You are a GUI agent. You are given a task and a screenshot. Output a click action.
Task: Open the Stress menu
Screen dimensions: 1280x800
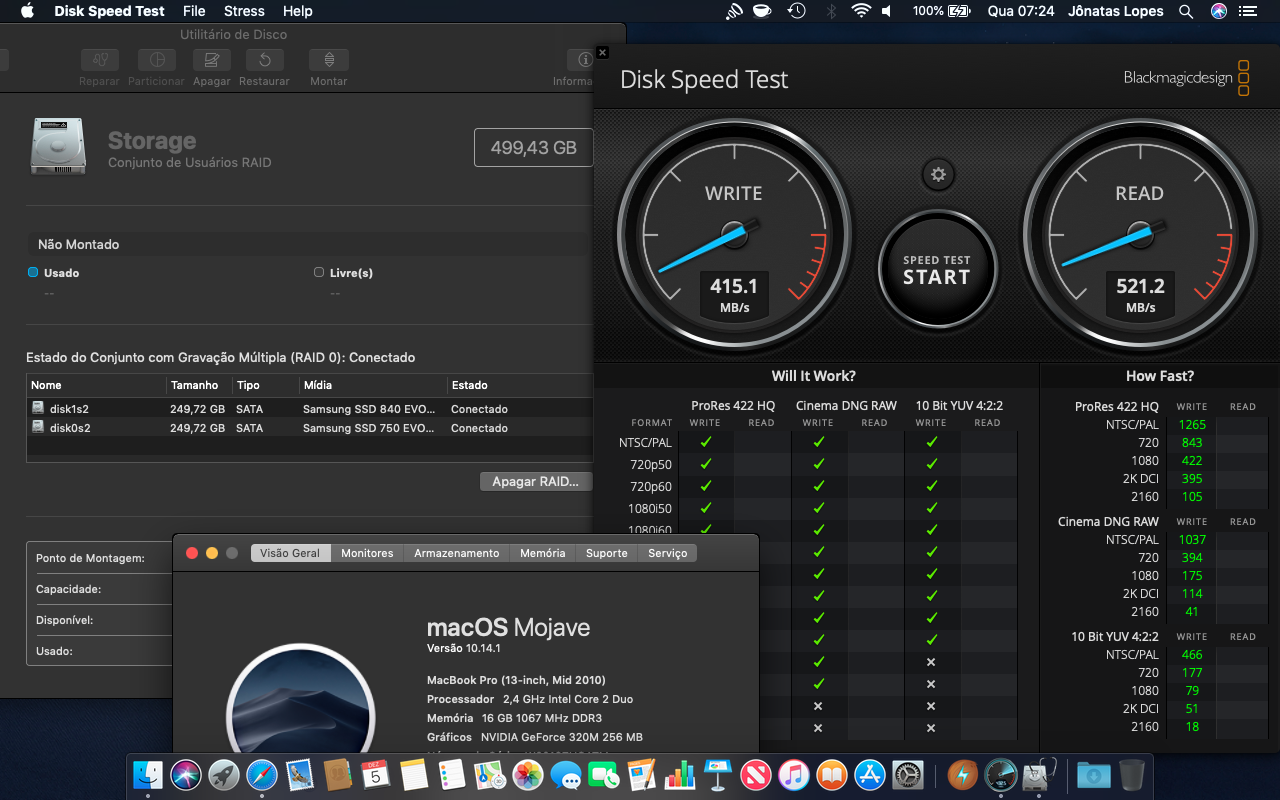pyautogui.click(x=244, y=11)
